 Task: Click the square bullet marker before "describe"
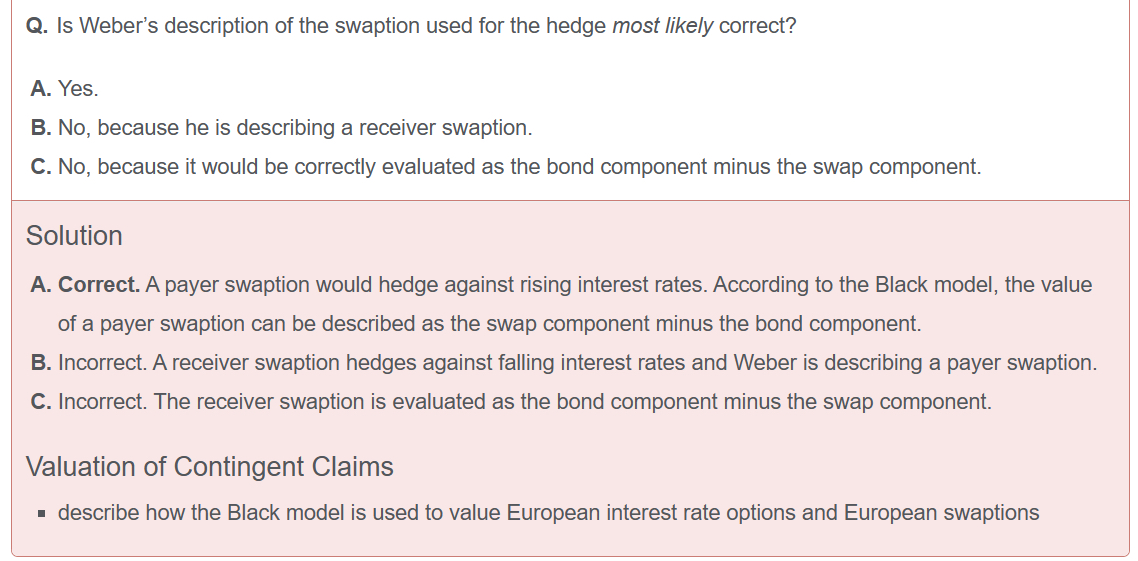pos(41,514)
